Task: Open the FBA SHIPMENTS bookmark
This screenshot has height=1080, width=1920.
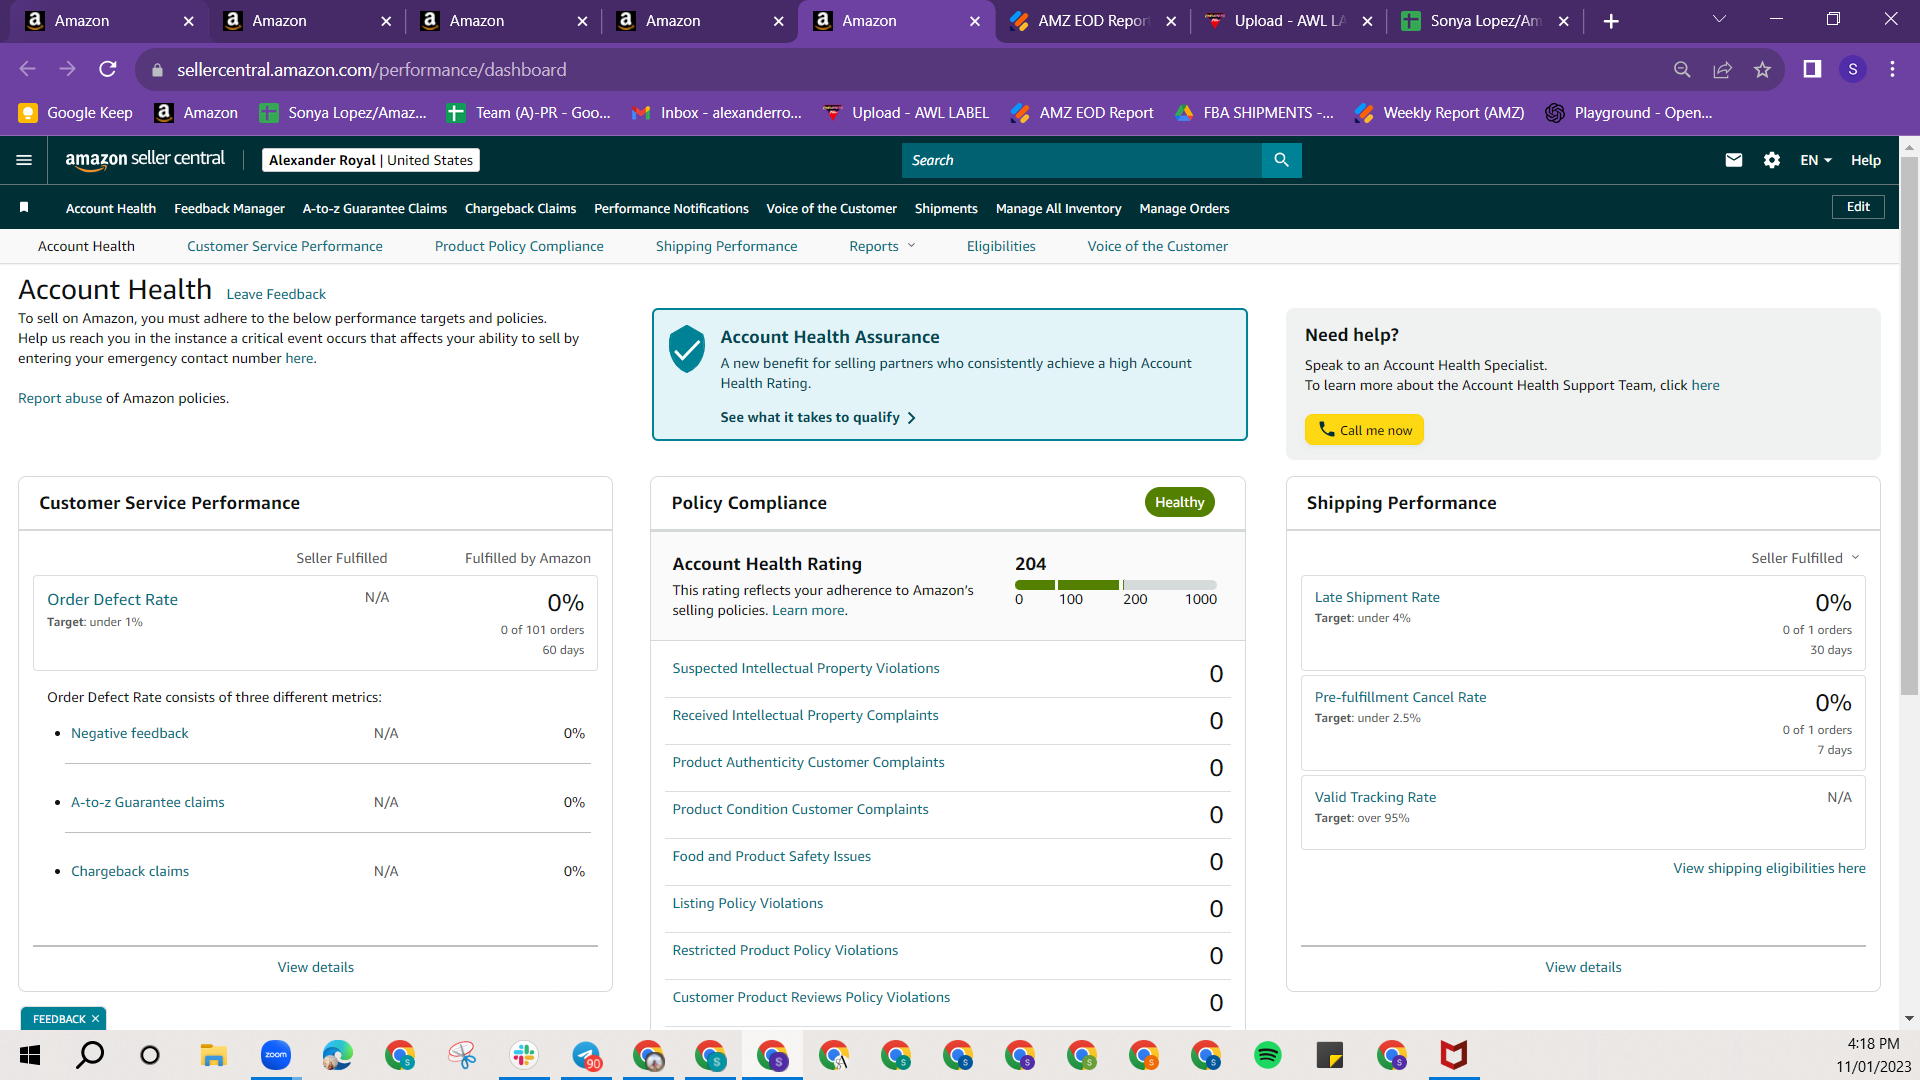Action: (1254, 113)
